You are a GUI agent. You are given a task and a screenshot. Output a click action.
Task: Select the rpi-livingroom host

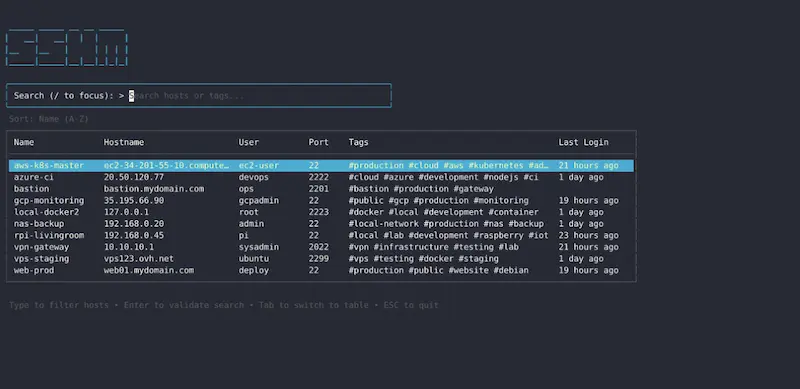coord(49,235)
